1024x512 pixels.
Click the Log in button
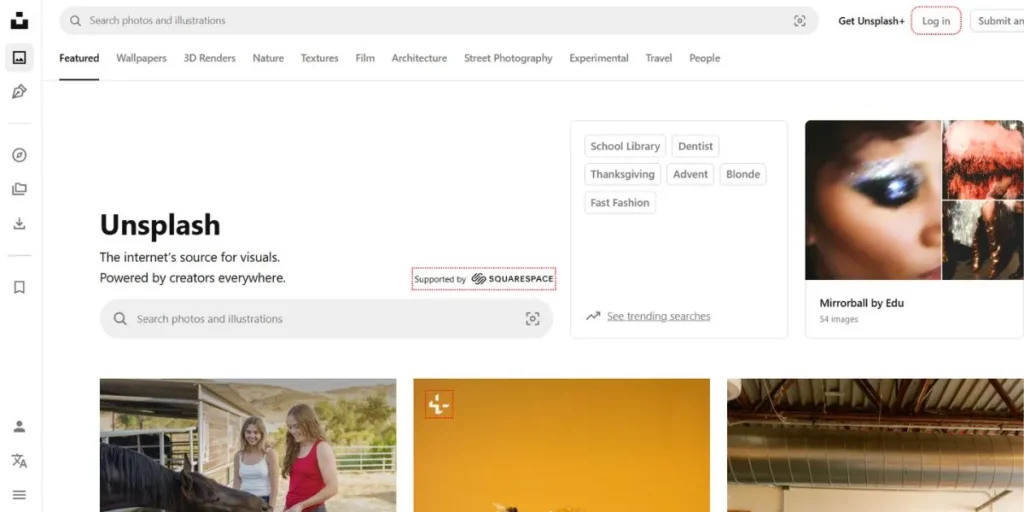tap(936, 21)
